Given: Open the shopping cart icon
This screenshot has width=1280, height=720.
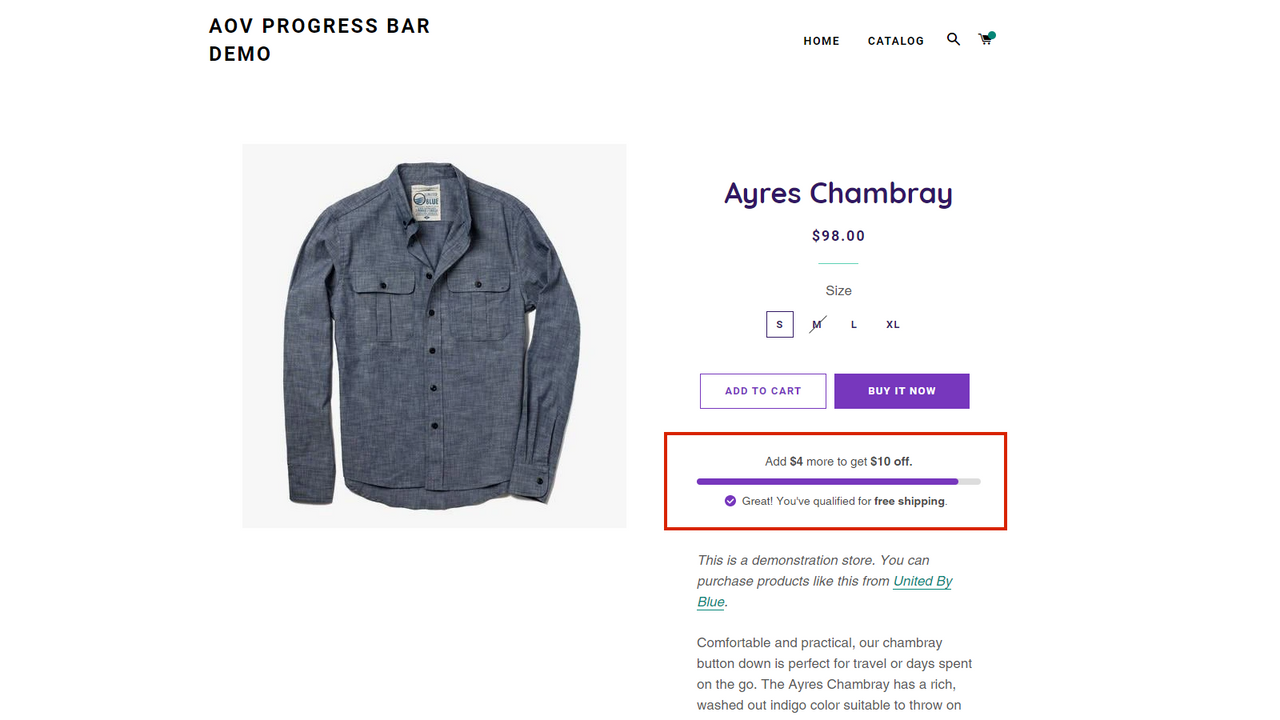Looking at the screenshot, I should click(x=986, y=39).
